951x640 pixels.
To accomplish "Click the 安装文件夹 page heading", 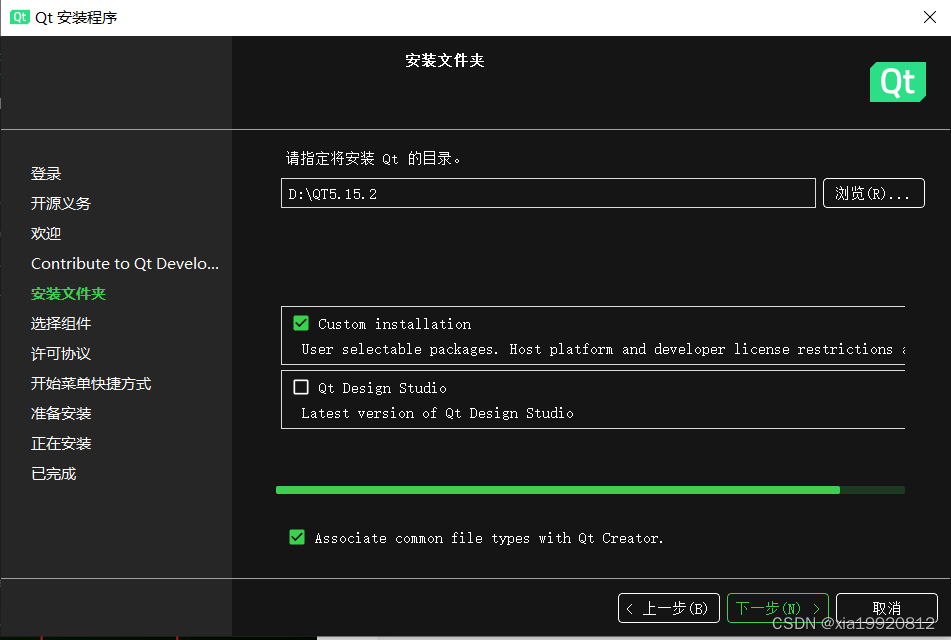I will [x=445, y=60].
